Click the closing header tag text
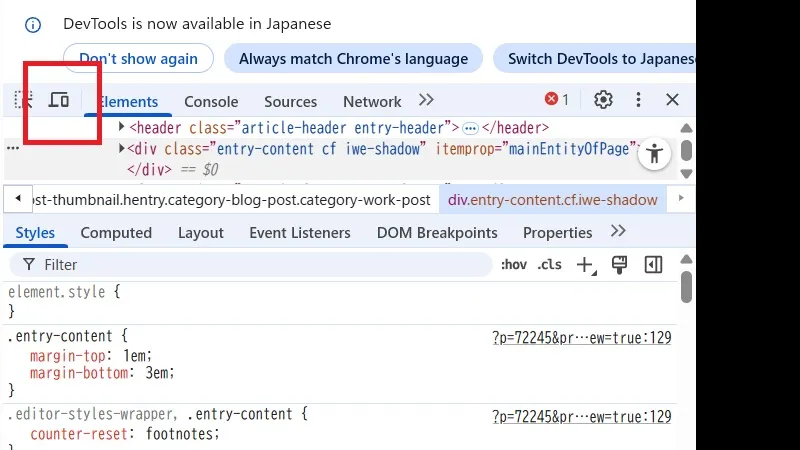Screen dimensions: 800x450 click(x=515, y=128)
